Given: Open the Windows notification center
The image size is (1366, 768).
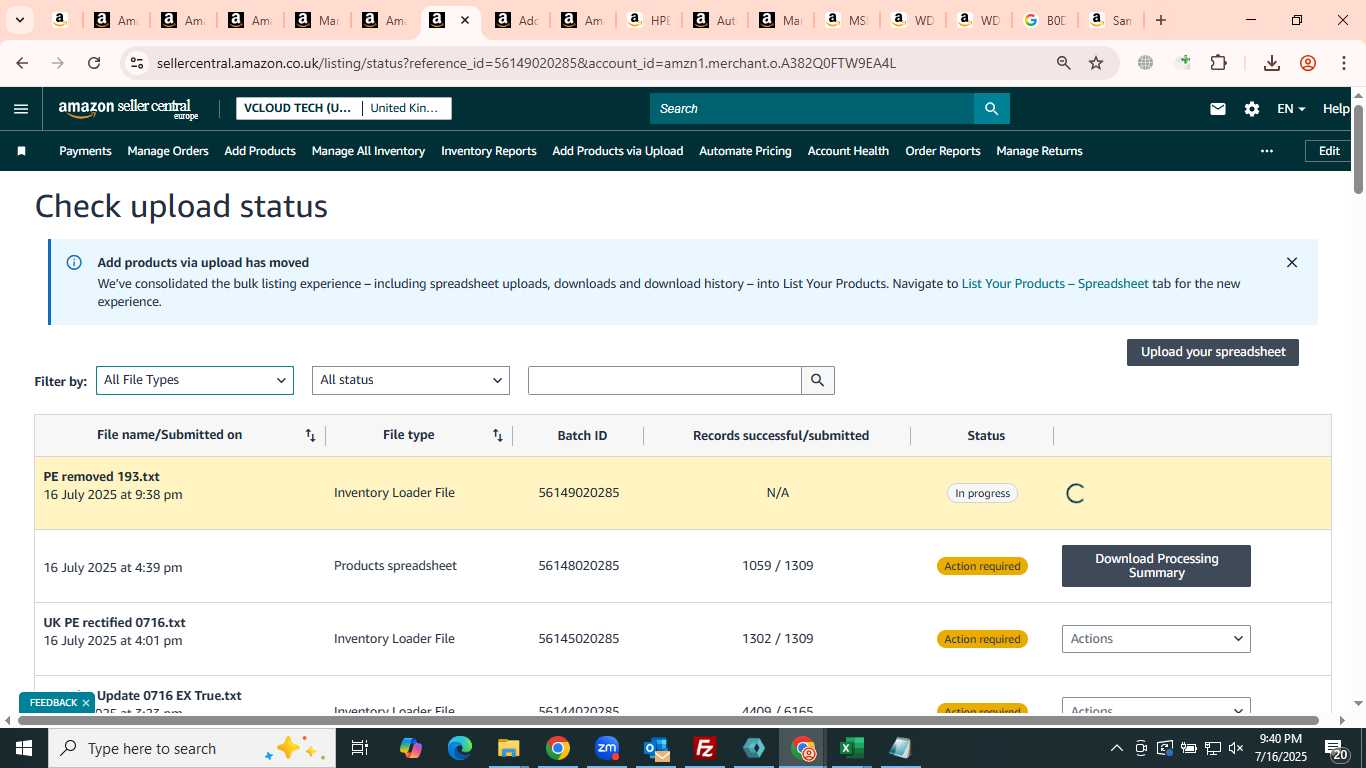Looking at the screenshot, I should click(1337, 748).
